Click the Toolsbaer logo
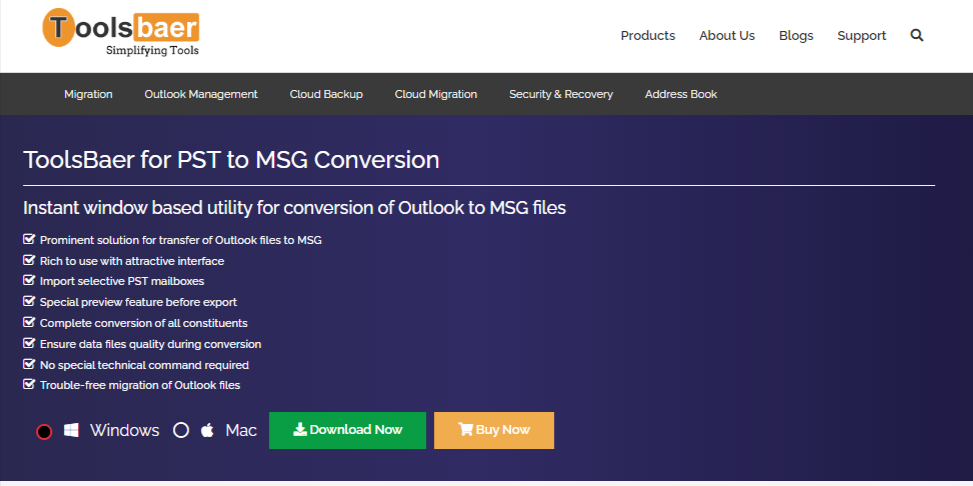973x486 pixels. 121,33
